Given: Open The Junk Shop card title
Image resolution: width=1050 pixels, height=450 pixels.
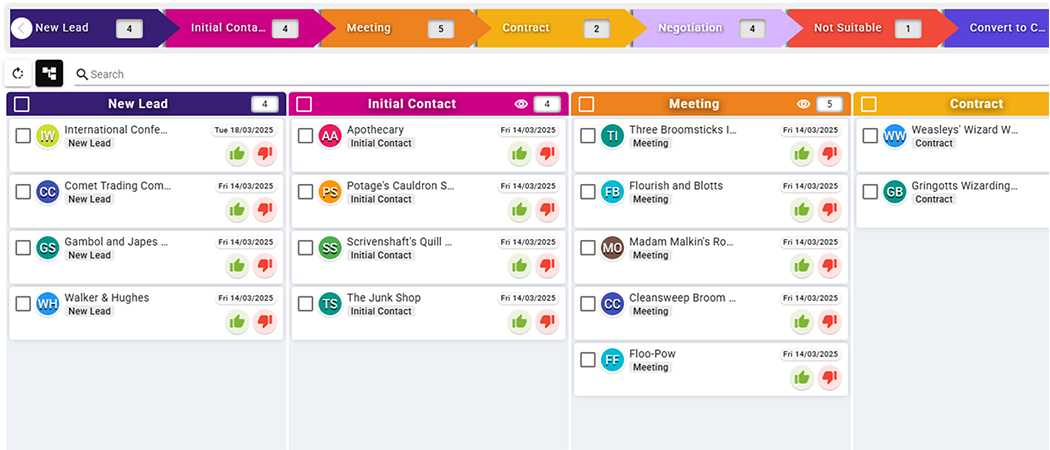Looking at the screenshot, I should 384,298.
